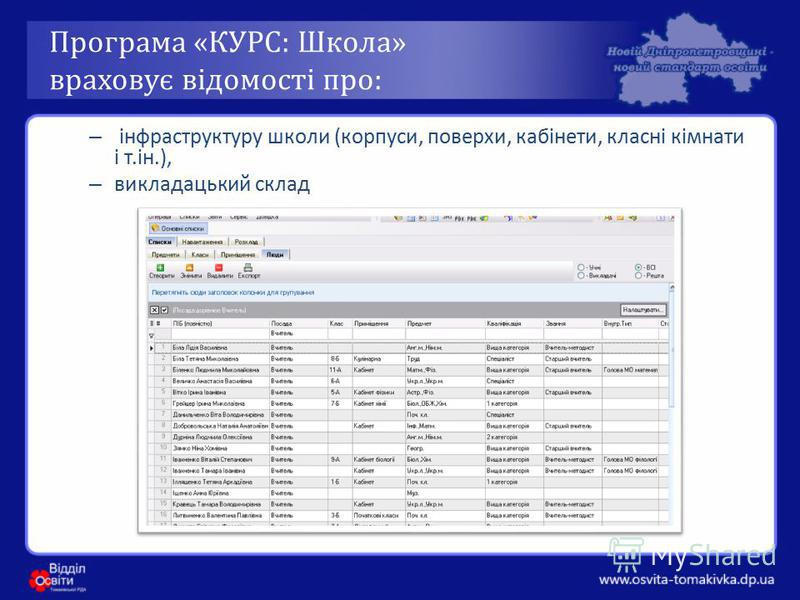The height and width of the screenshot is (600, 800).
Task: Click the Налаштувати... button
Action: coord(643,310)
